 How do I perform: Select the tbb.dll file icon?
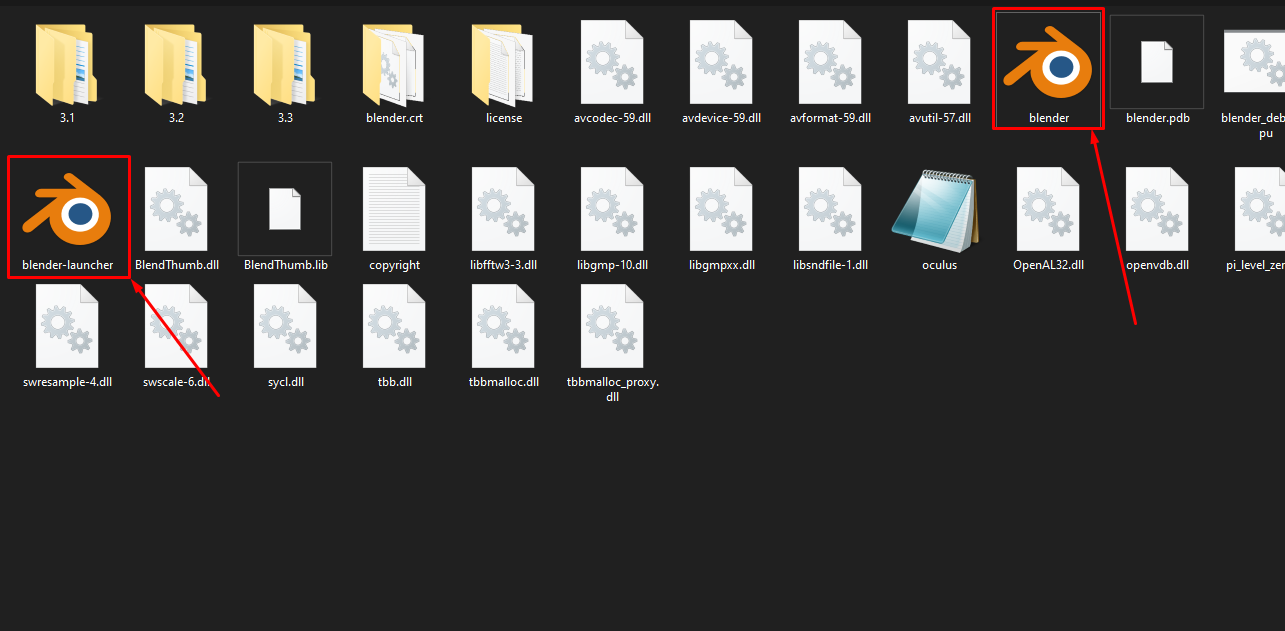coord(394,327)
